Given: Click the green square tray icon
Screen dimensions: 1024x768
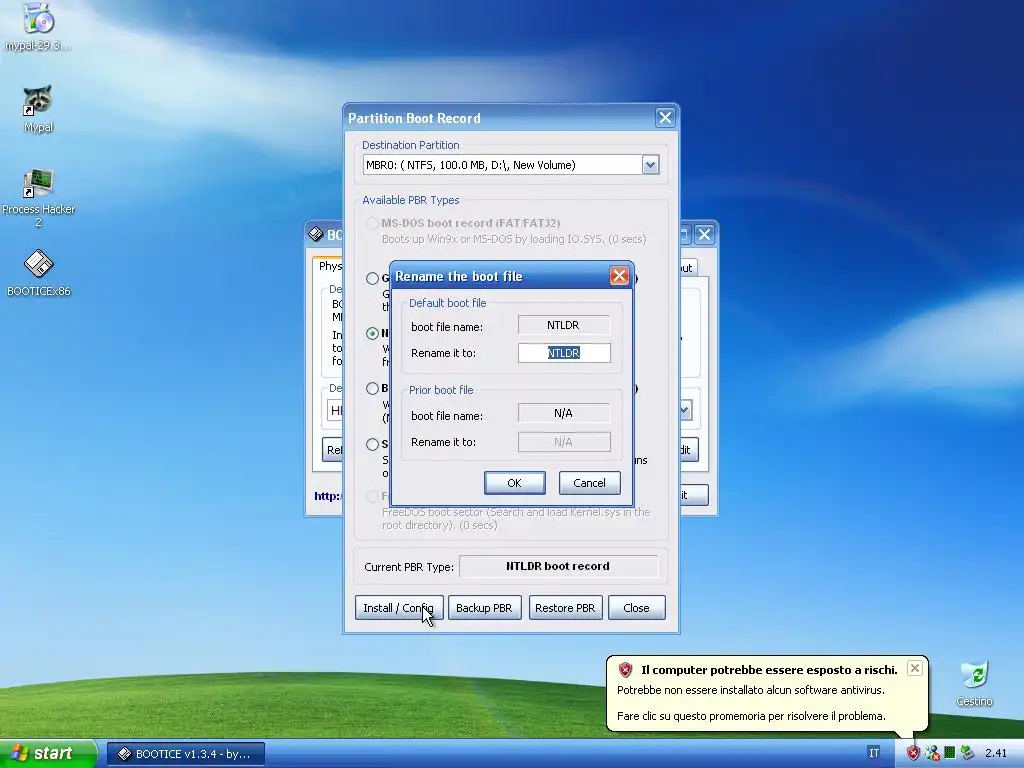Looking at the screenshot, I should point(950,753).
